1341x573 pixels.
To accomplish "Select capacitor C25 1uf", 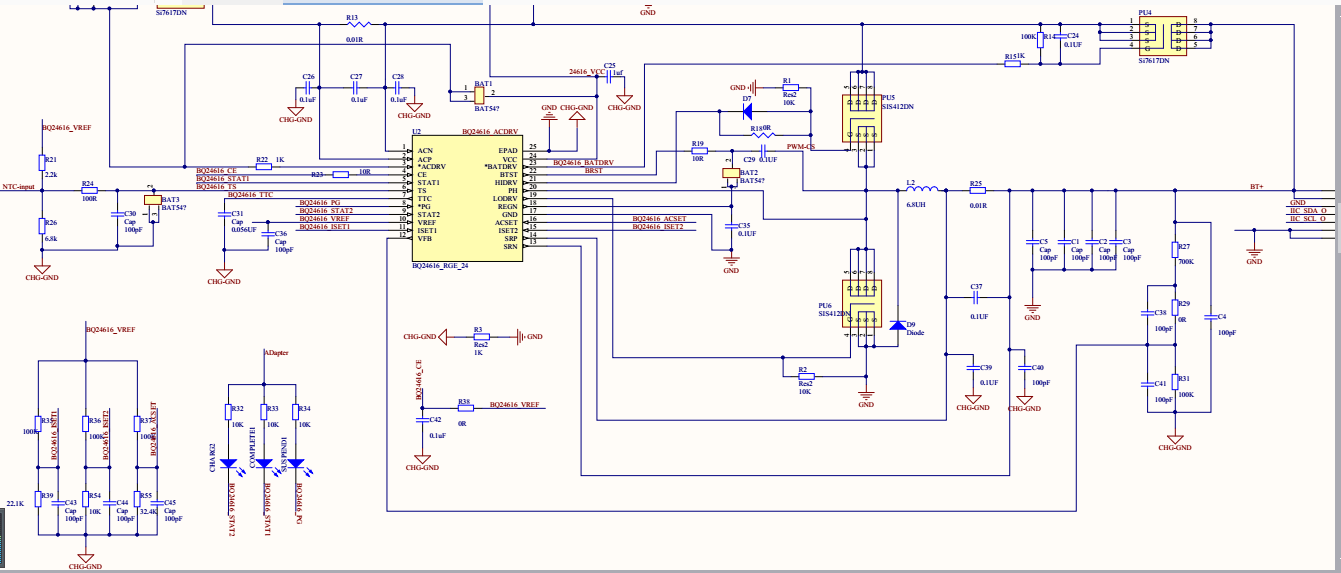I will (x=609, y=78).
